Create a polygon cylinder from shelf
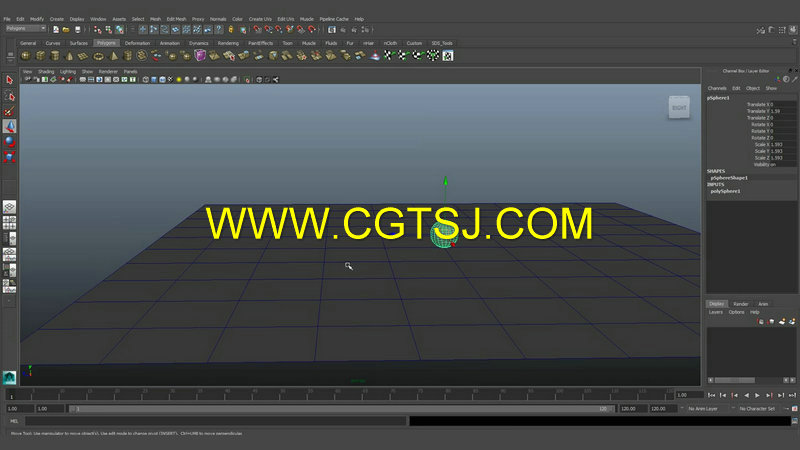The image size is (800, 450). (x=55, y=56)
